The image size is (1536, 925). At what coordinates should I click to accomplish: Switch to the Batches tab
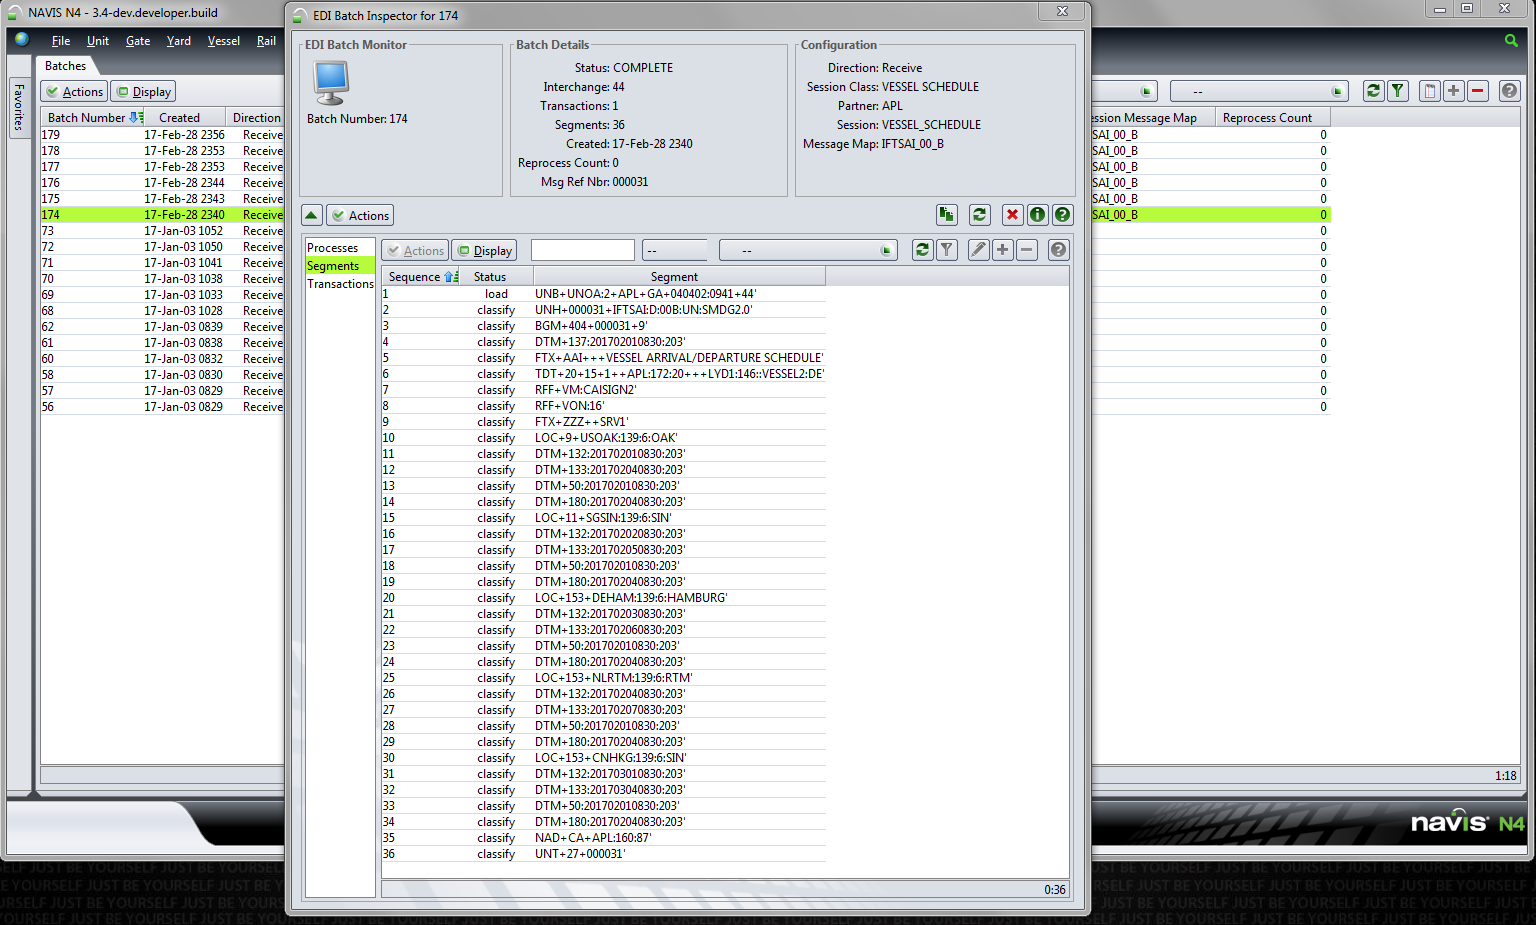(66, 66)
